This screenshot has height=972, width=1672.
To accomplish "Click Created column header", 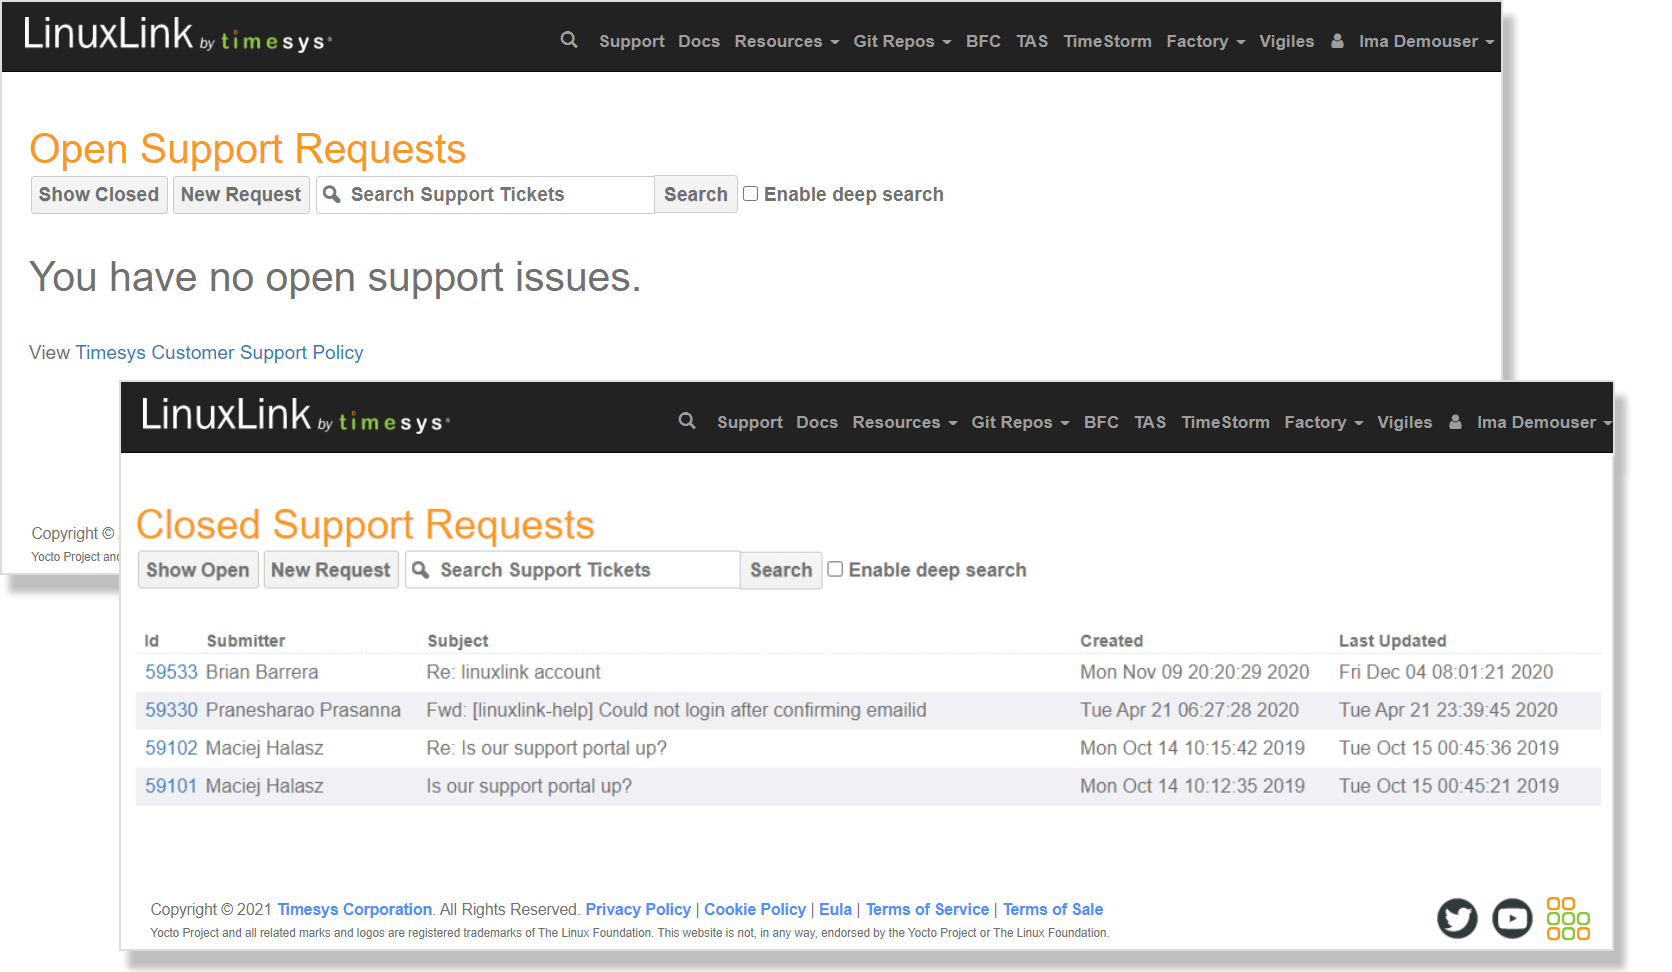I will (1111, 641).
